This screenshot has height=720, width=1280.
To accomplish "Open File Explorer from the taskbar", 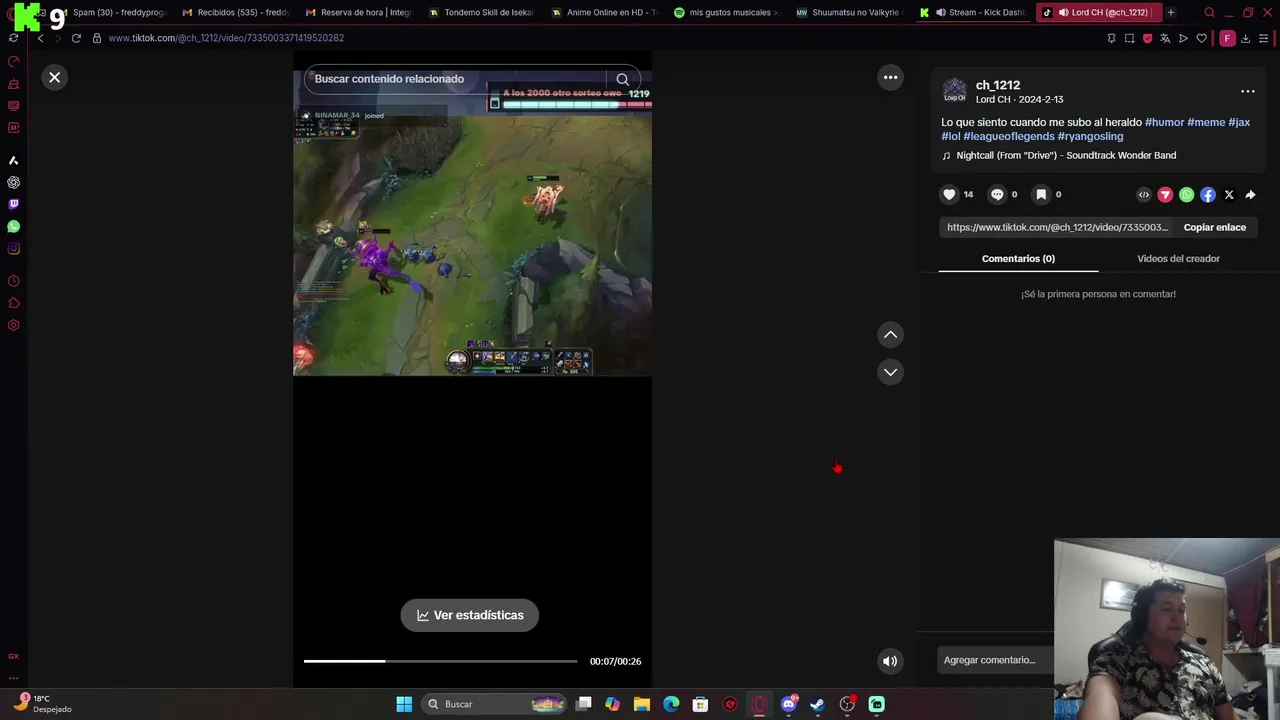I will [x=642, y=704].
